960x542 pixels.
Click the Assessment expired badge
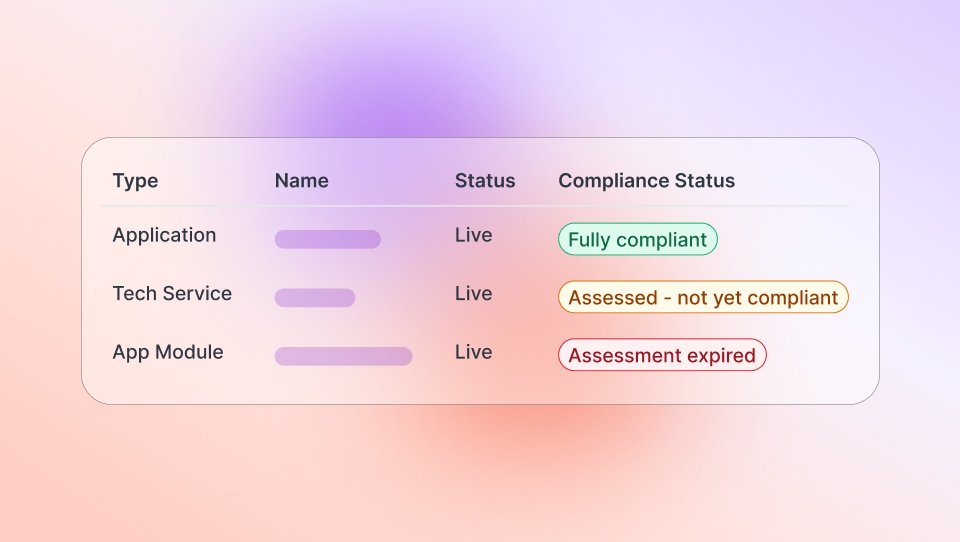[x=662, y=355]
